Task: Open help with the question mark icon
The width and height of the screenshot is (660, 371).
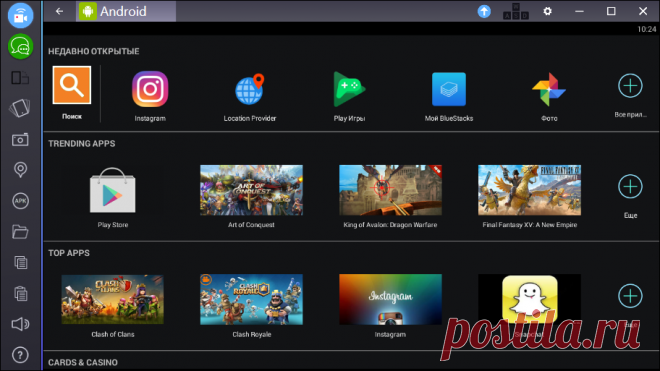Action: [x=20, y=355]
